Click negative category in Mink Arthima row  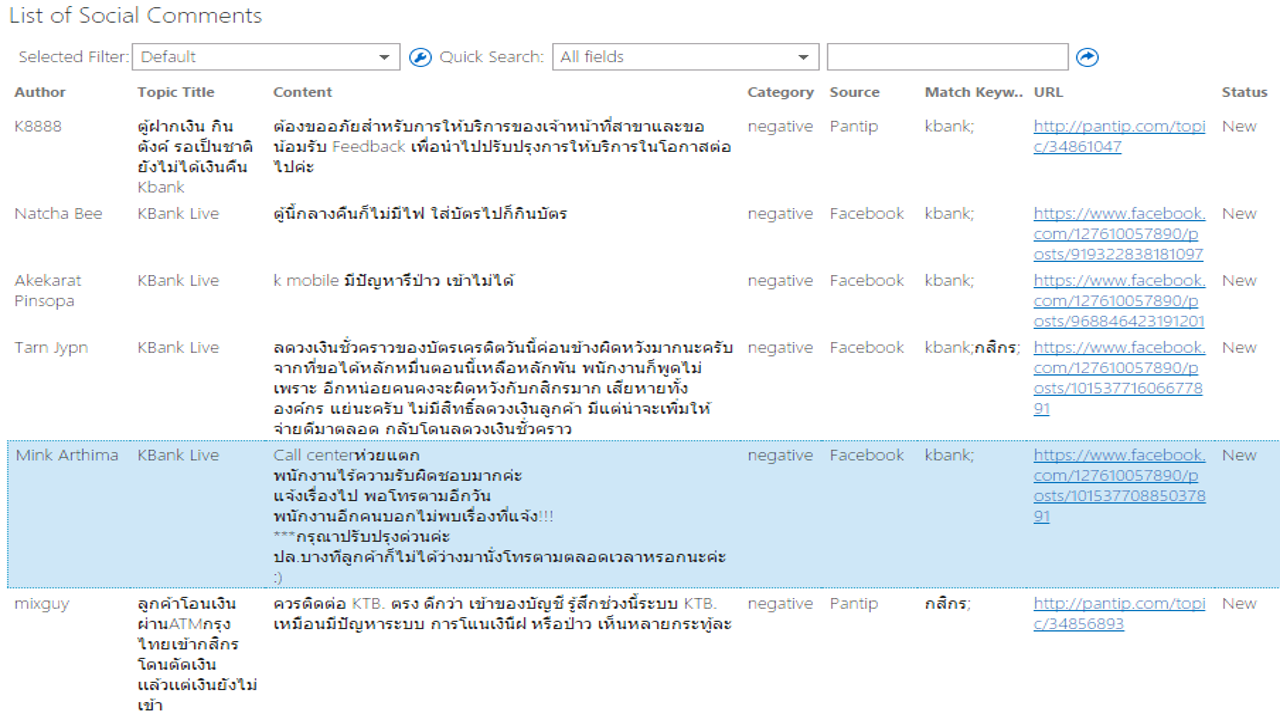click(780, 455)
